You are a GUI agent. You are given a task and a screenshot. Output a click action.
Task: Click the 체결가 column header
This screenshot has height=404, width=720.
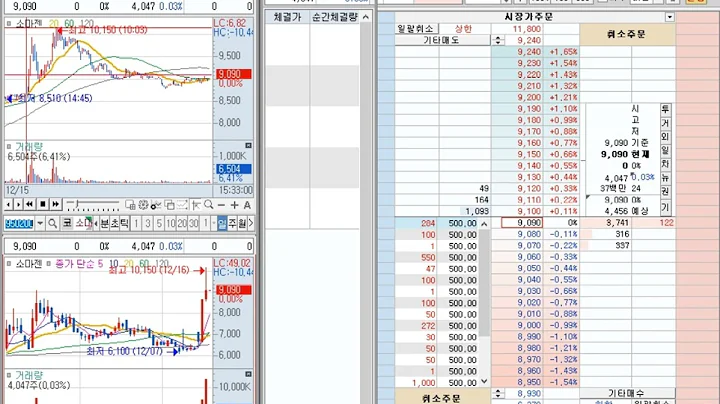point(287,17)
